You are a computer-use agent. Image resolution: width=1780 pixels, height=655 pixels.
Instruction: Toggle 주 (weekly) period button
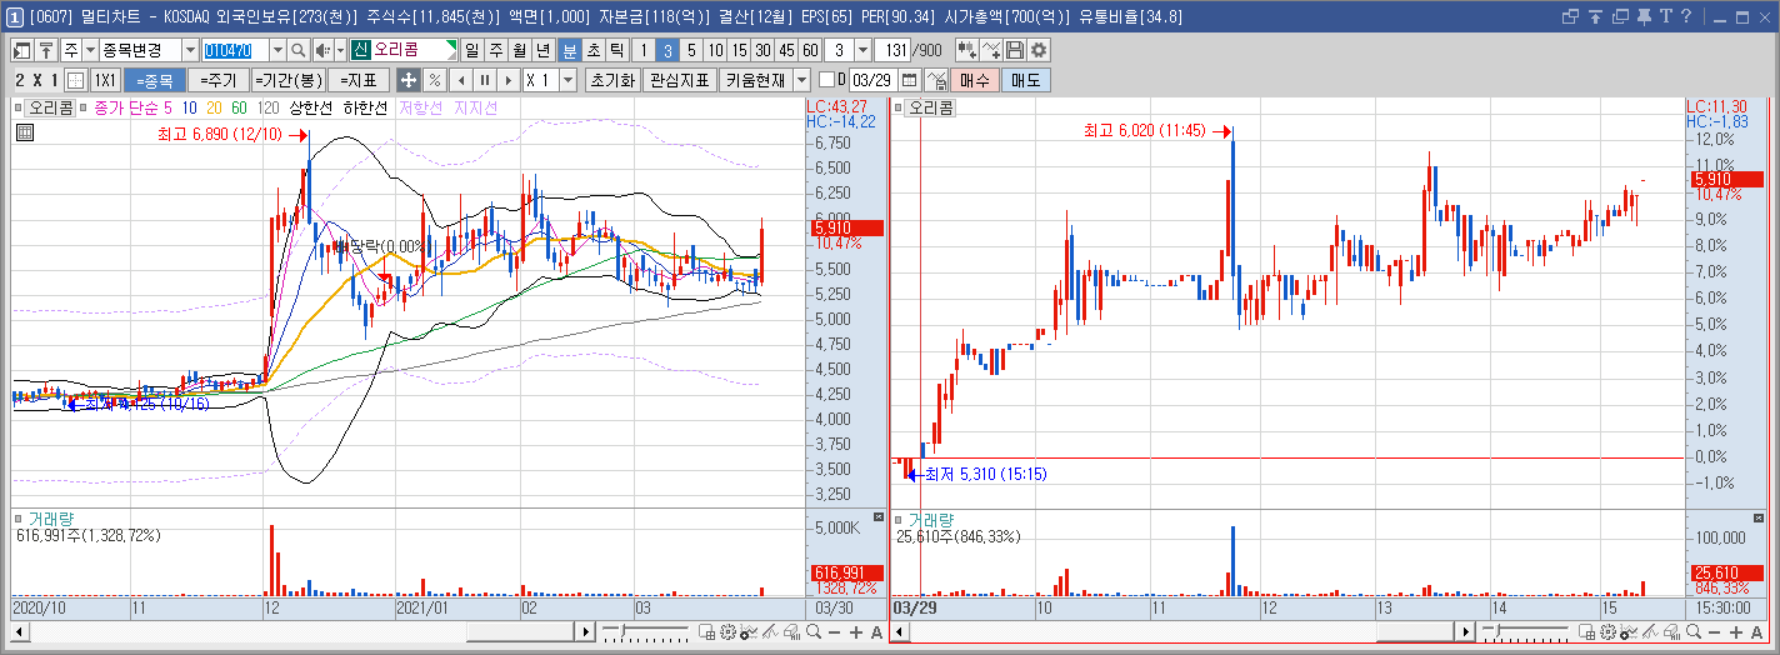point(496,50)
